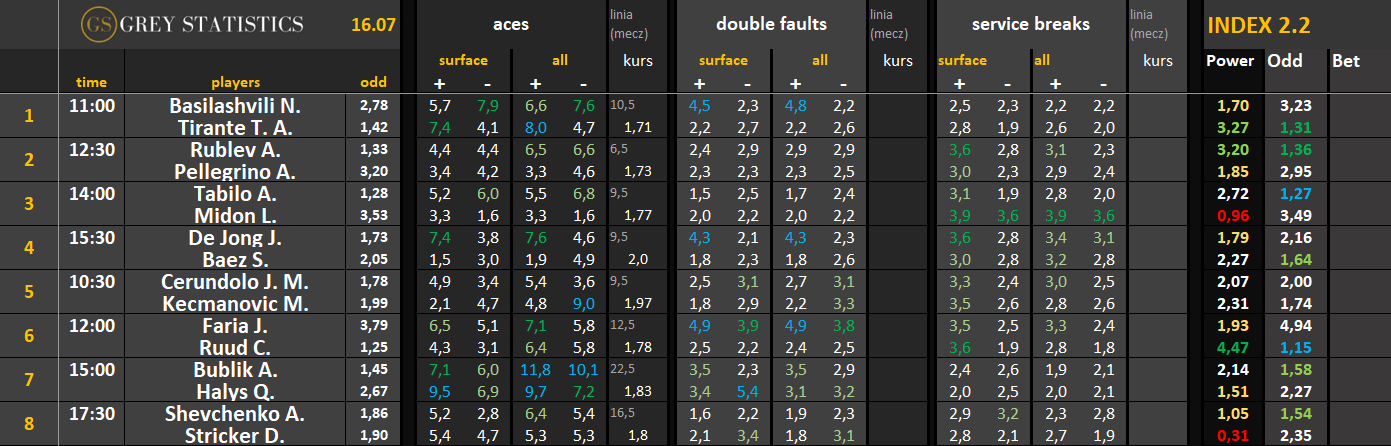Click the Tirante T. A. player cell
Screen dimensions: 1391x446
coord(235,127)
